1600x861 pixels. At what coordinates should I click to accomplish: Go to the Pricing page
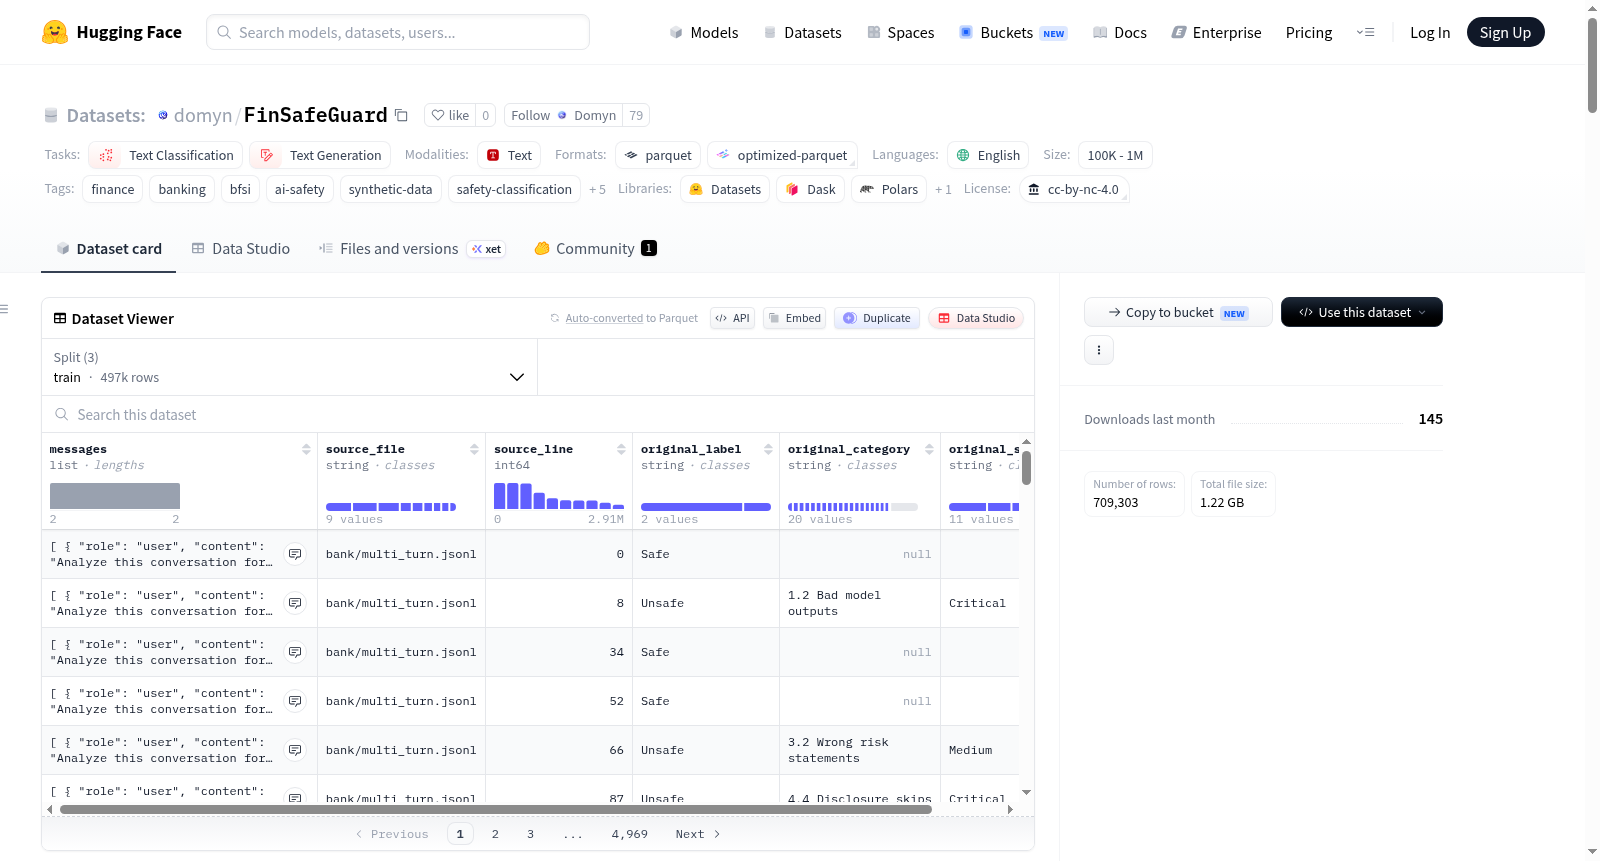tap(1309, 32)
